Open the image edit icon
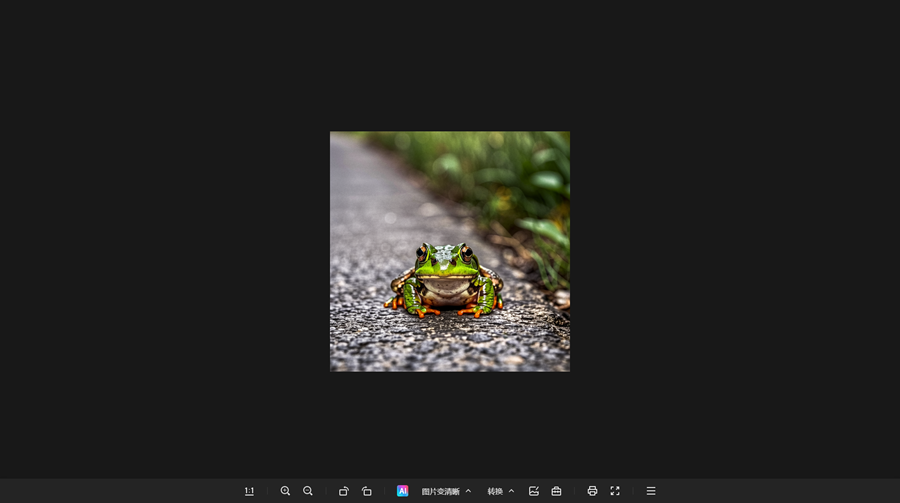The image size is (900, 503). coord(534,491)
